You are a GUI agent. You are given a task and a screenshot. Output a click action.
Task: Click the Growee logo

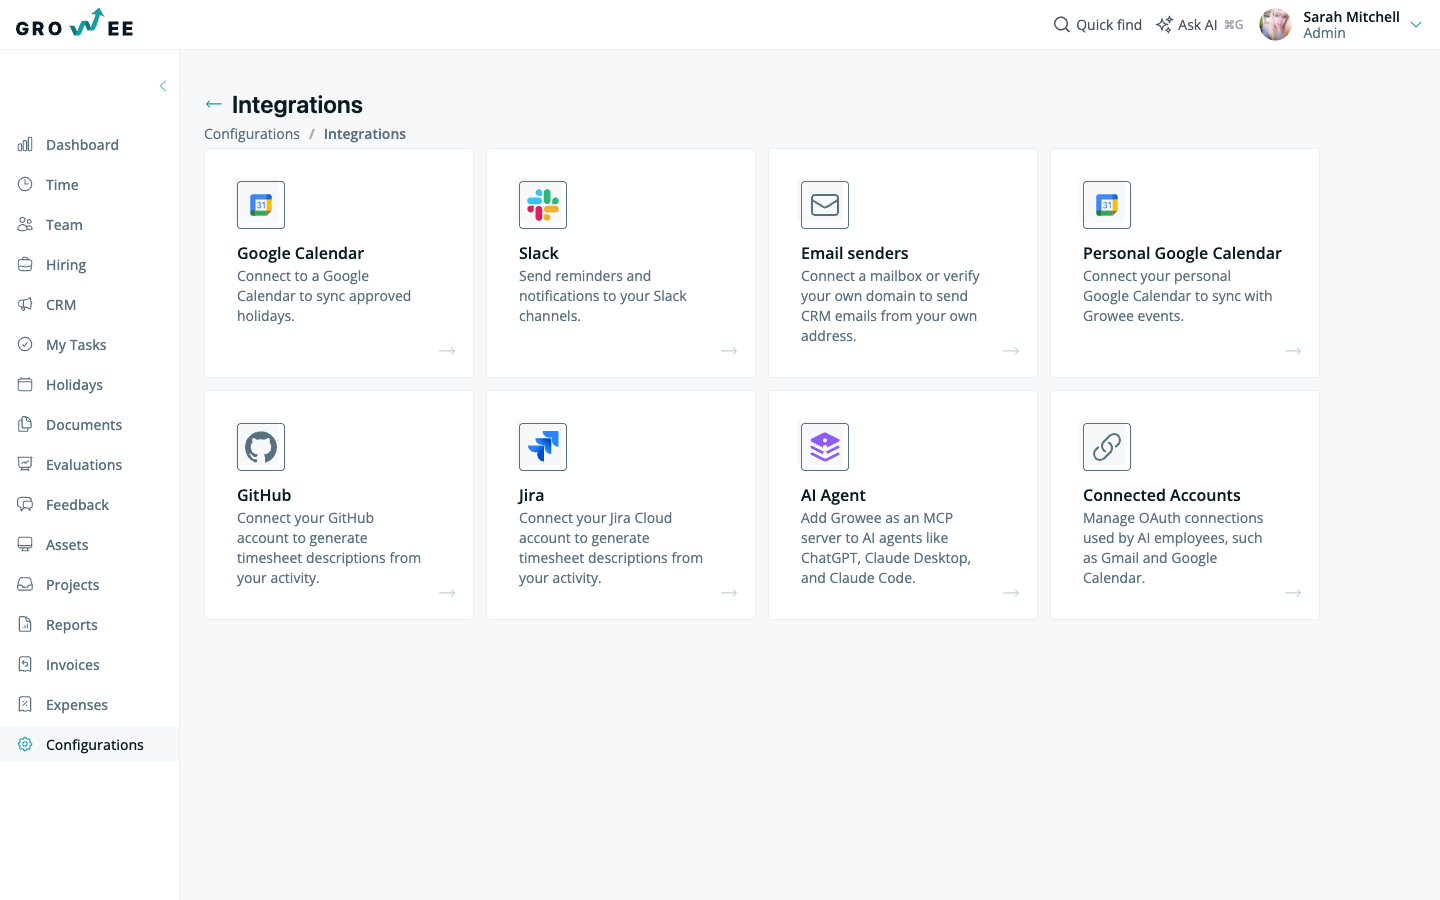point(75,24)
